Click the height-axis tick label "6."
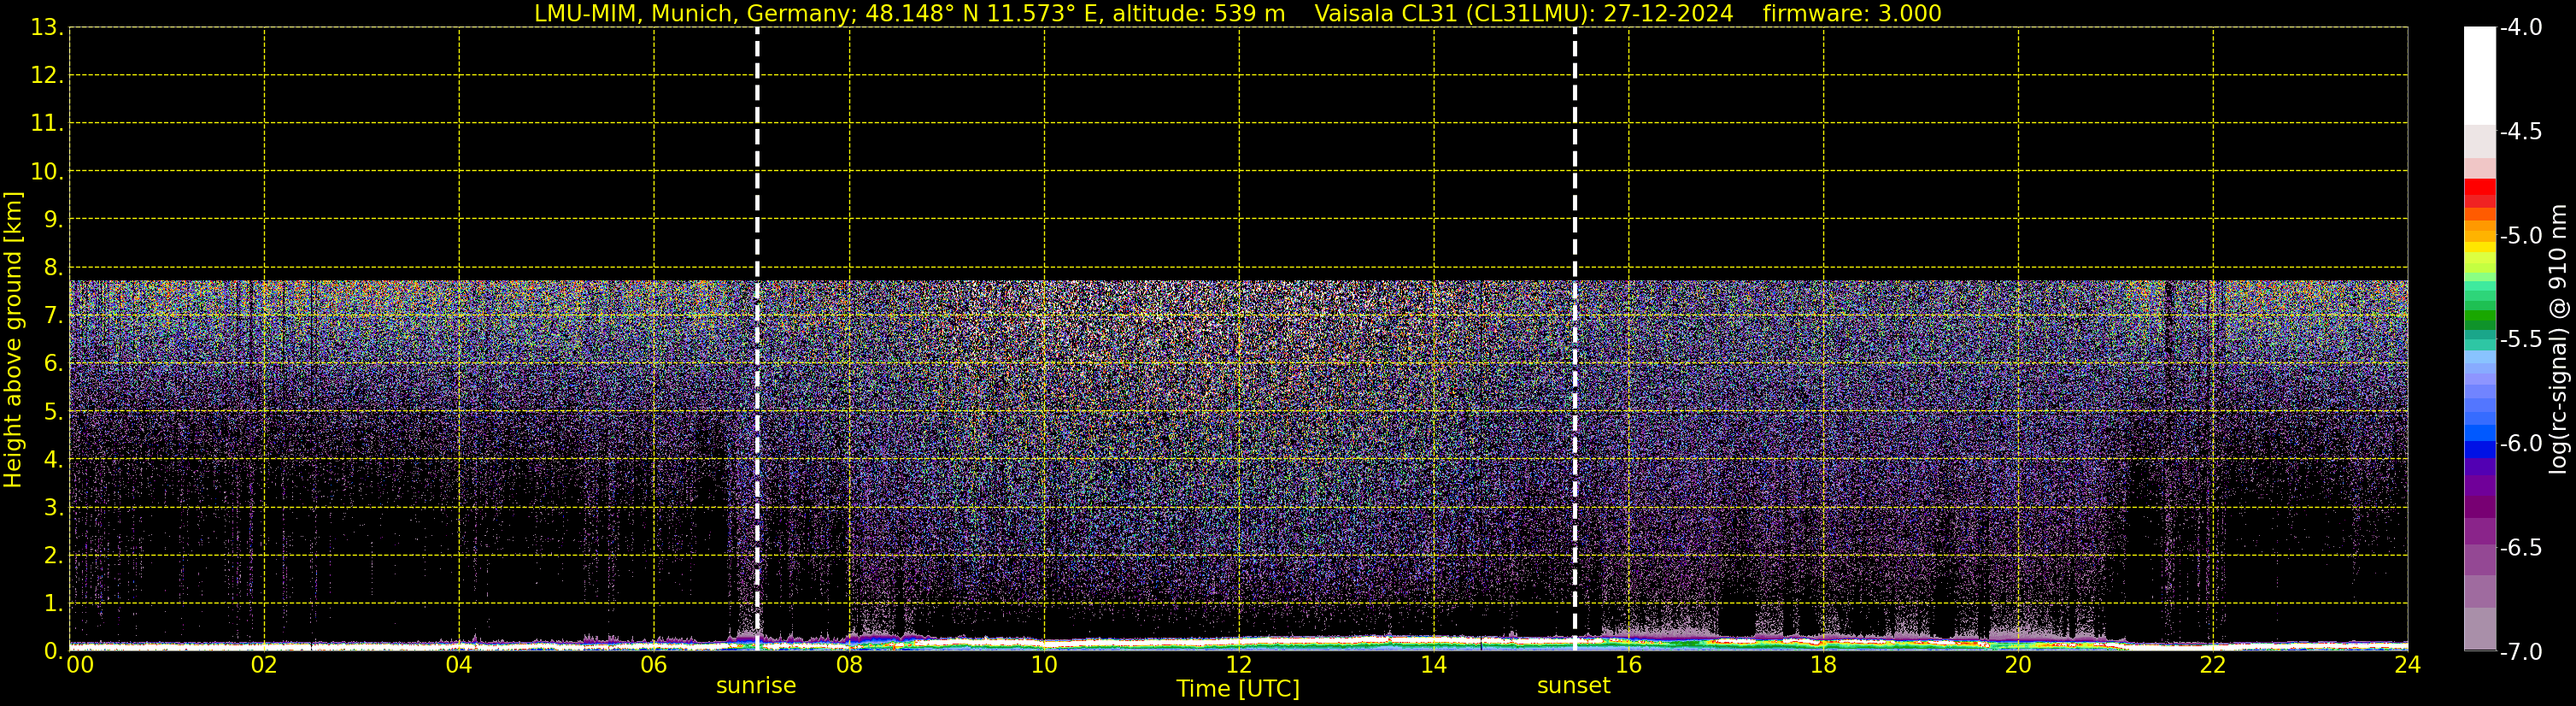 pyautogui.click(x=53, y=363)
